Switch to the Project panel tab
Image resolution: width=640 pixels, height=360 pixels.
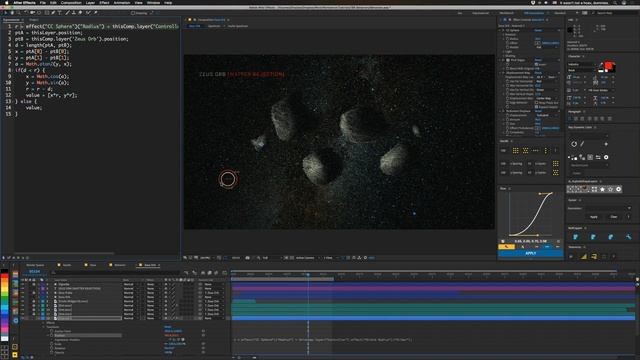pos(33,20)
